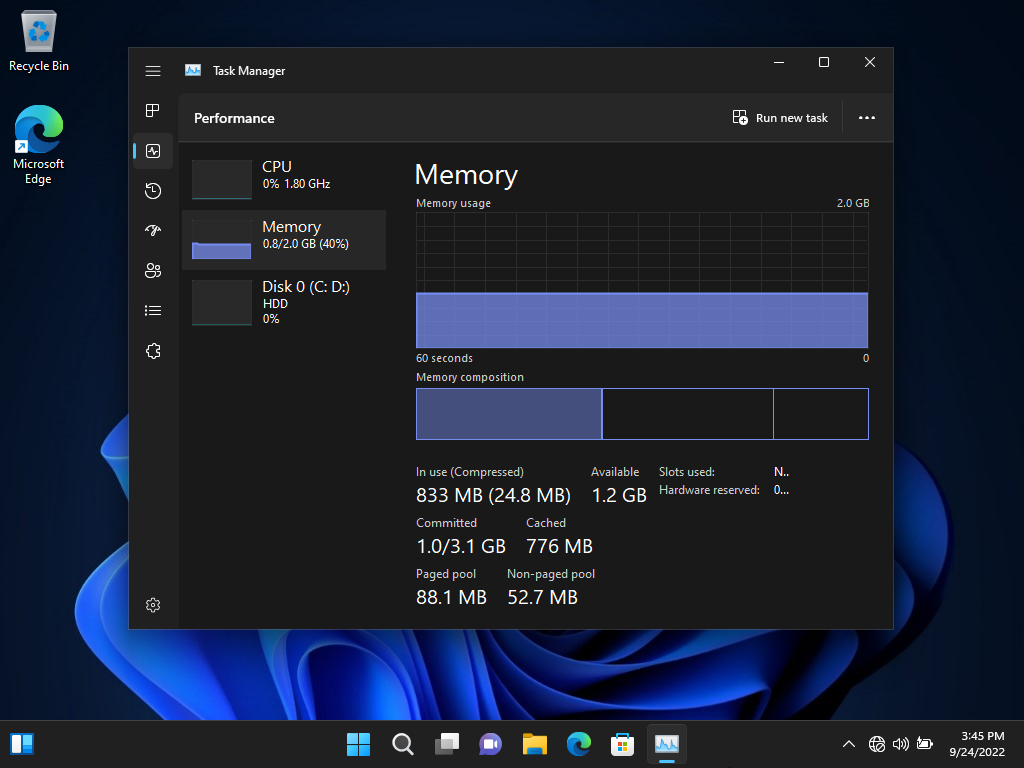
Task: Open the Widgets panel on taskbar
Action: click(22, 744)
